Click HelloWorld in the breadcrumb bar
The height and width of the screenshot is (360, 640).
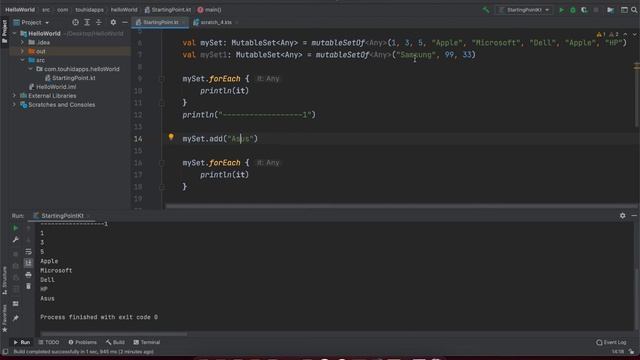[x=20, y=10]
